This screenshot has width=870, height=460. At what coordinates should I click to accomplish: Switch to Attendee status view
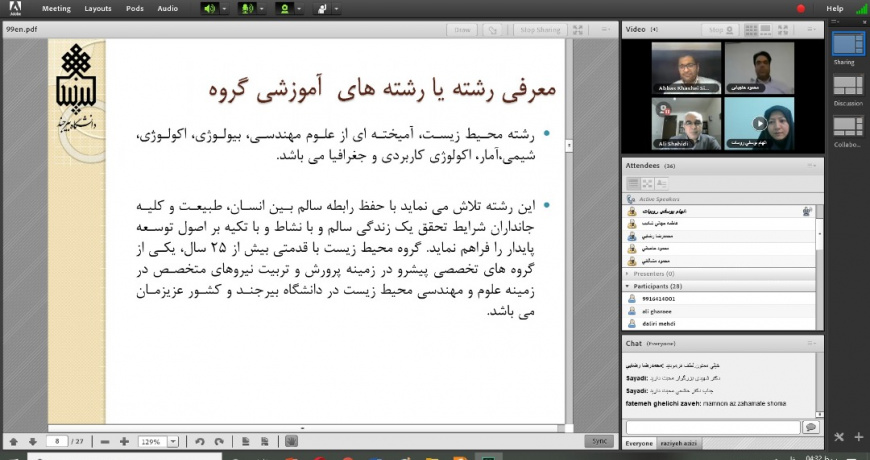[661, 184]
